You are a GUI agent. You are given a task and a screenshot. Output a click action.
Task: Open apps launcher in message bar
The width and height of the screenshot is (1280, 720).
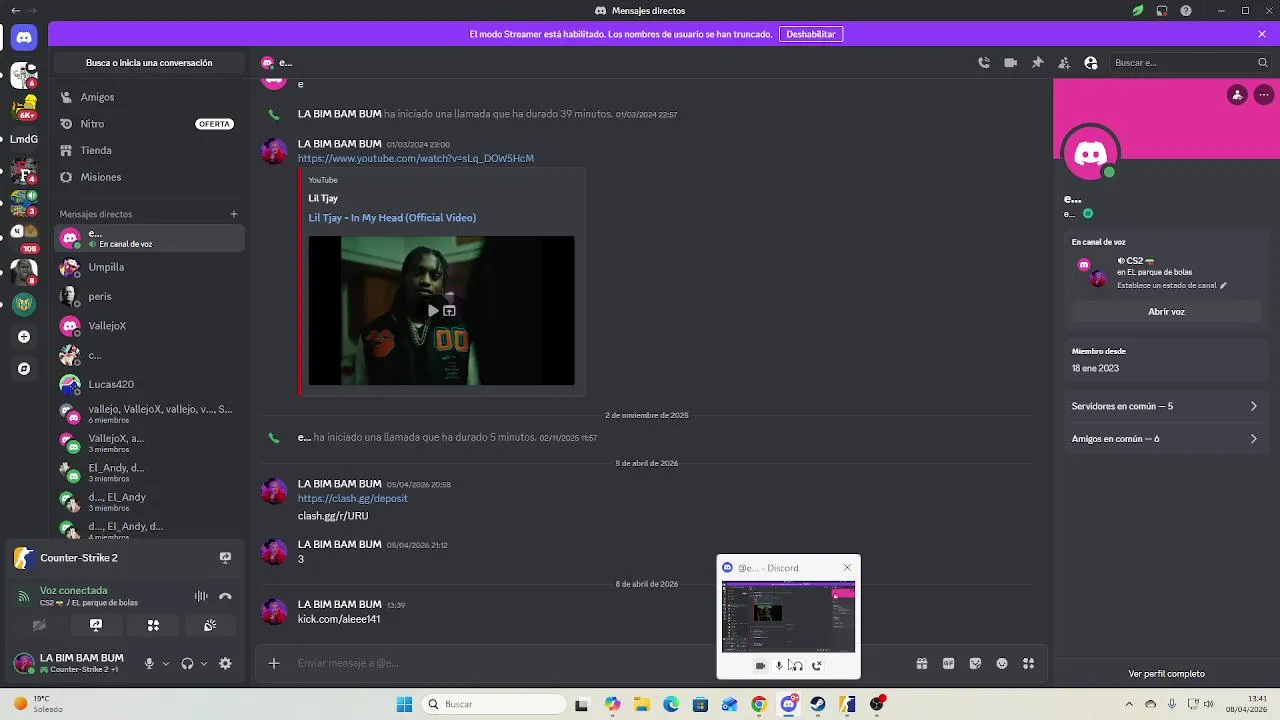[x=1029, y=663]
